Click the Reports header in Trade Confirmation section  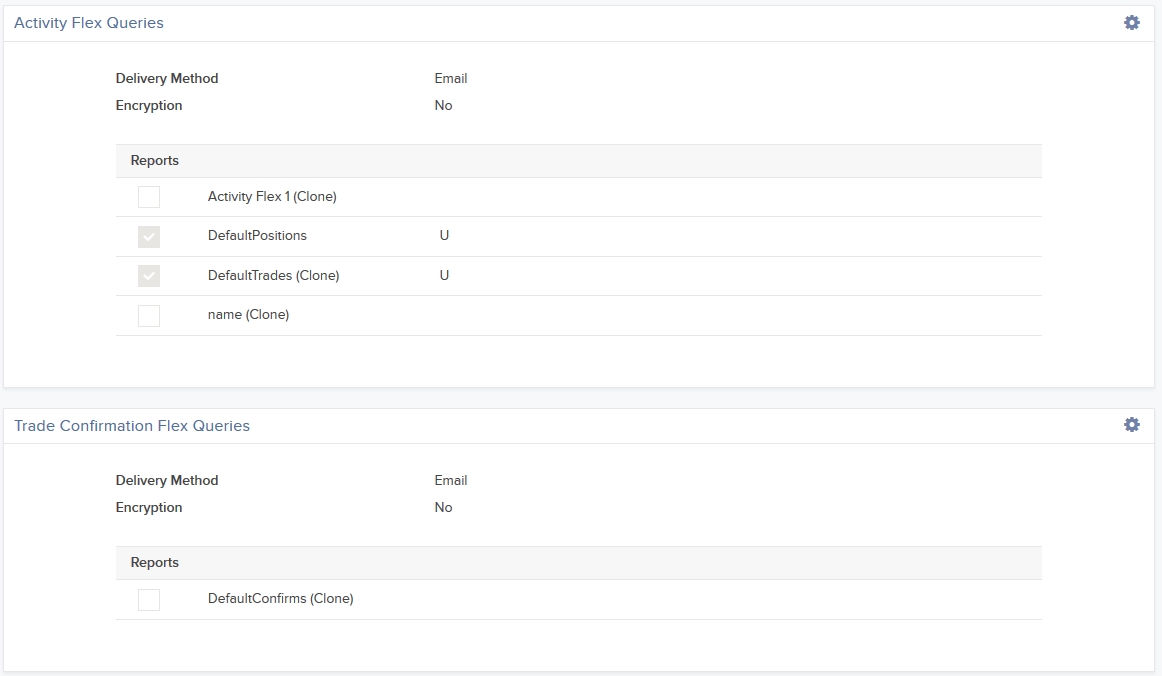tap(155, 563)
